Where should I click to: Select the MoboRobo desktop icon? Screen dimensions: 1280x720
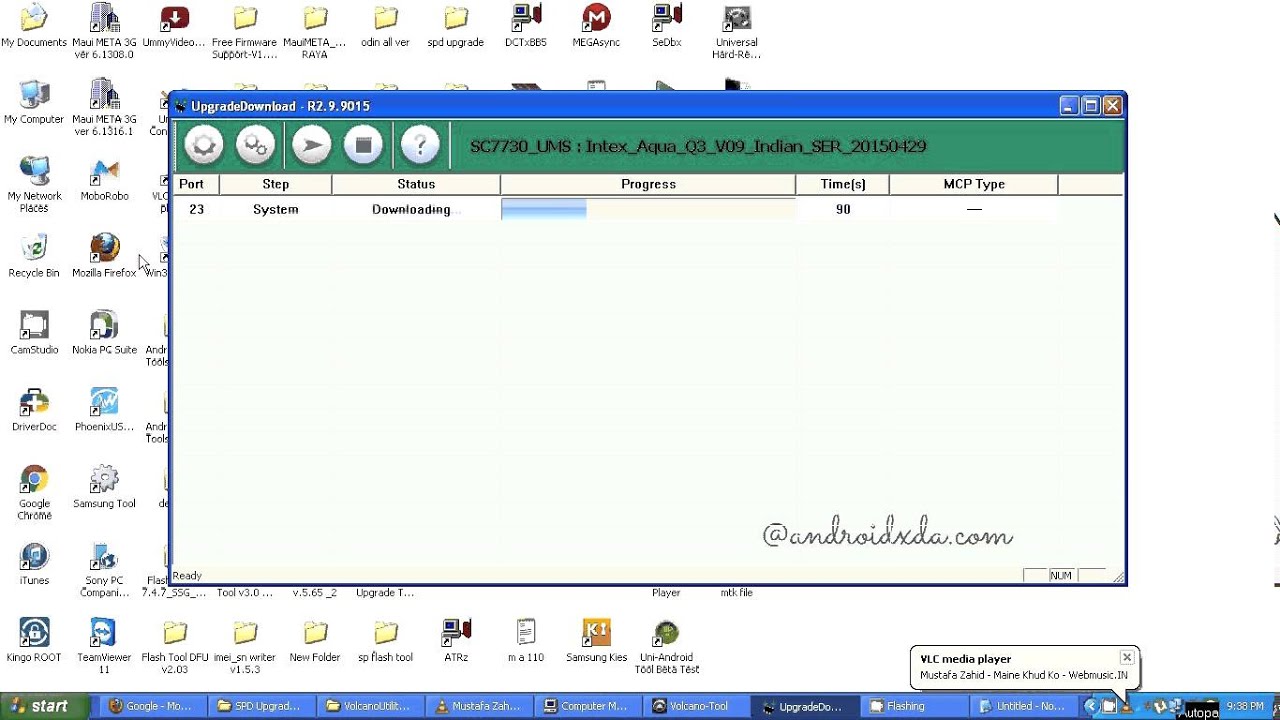[x=104, y=179]
